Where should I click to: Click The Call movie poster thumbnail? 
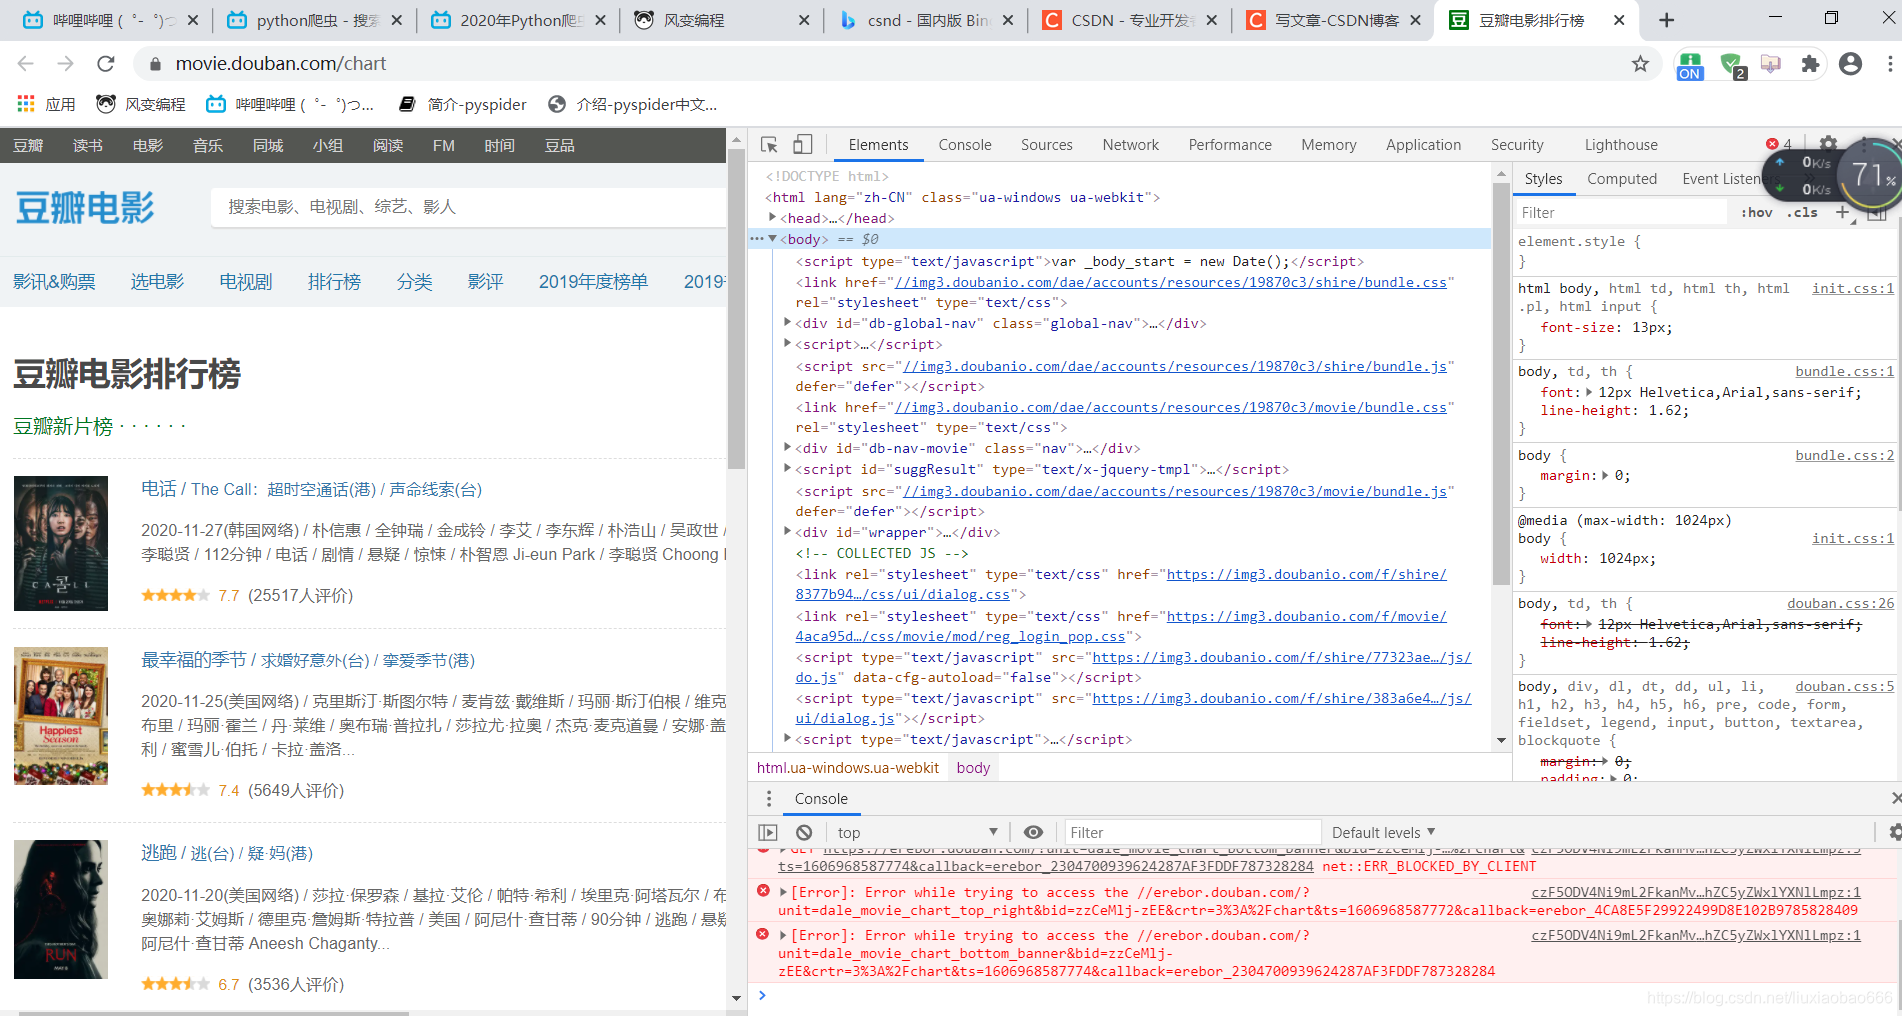(61, 543)
